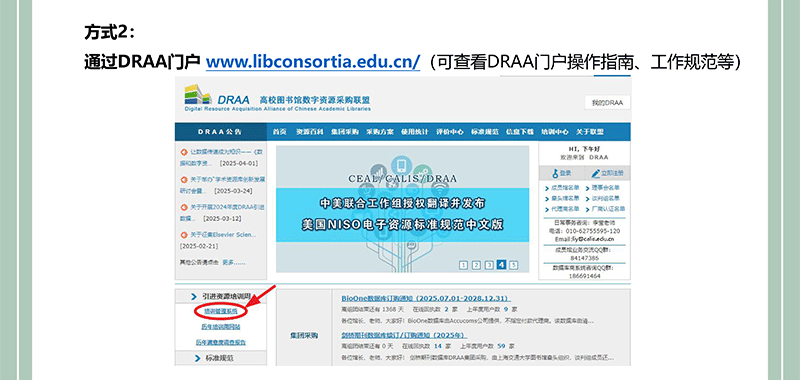800x380 pixels.
Task: Select banner slide 1 indicator
Action: (x=463, y=265)
